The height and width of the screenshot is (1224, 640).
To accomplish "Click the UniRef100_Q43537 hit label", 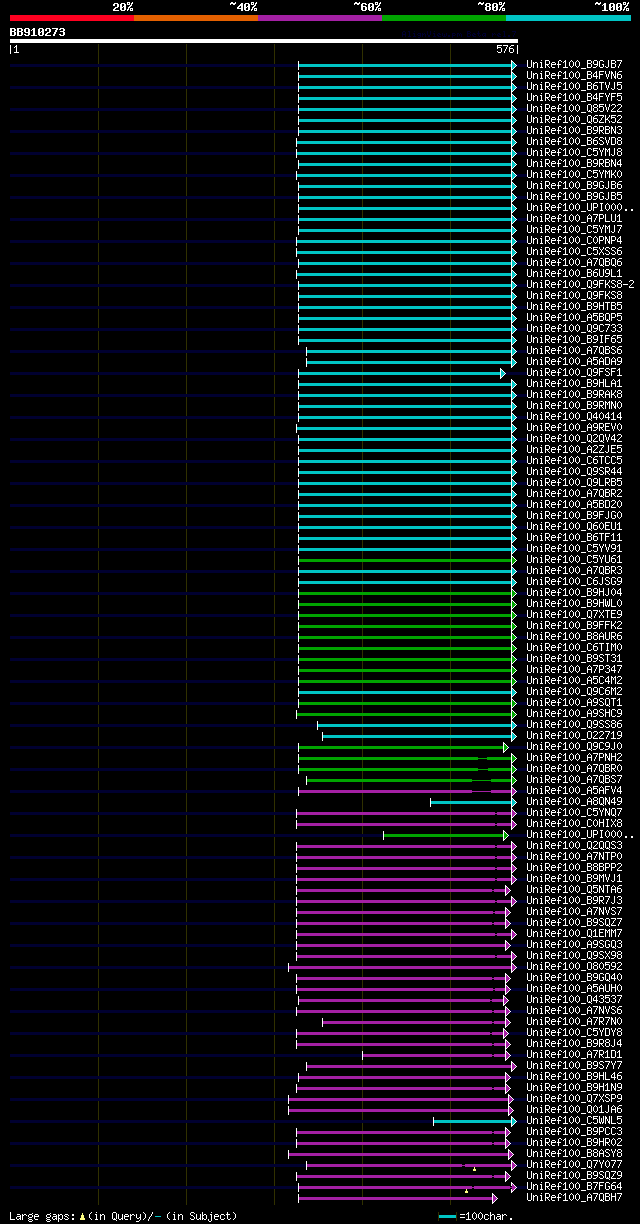I will [574, 999].
